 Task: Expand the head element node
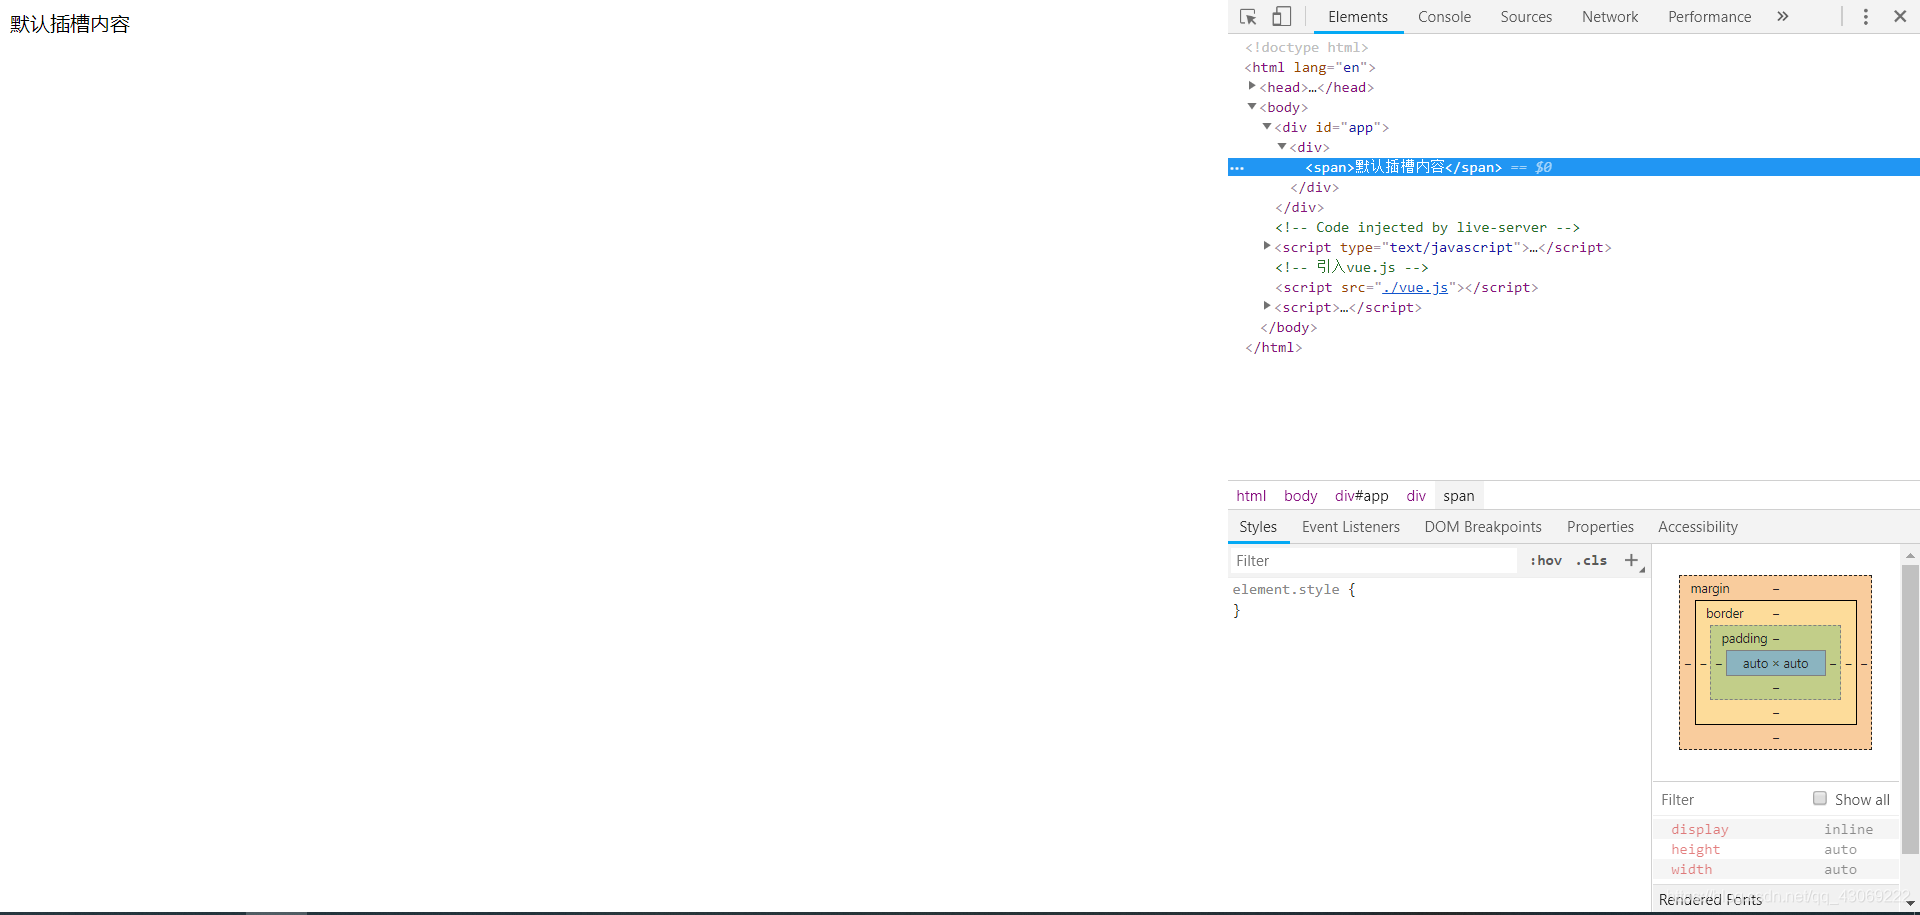(x=1252, y=87)
